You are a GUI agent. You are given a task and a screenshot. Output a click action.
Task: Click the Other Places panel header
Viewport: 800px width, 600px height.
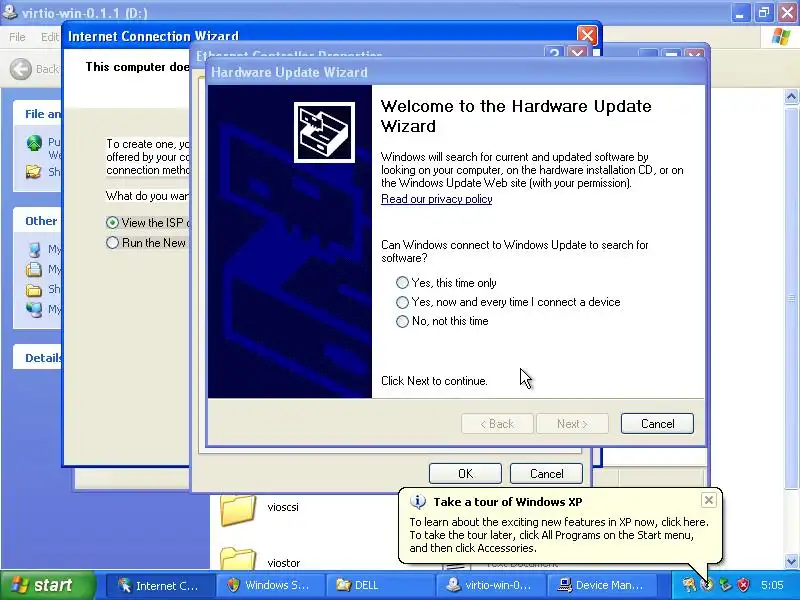(x=37, y=221)
